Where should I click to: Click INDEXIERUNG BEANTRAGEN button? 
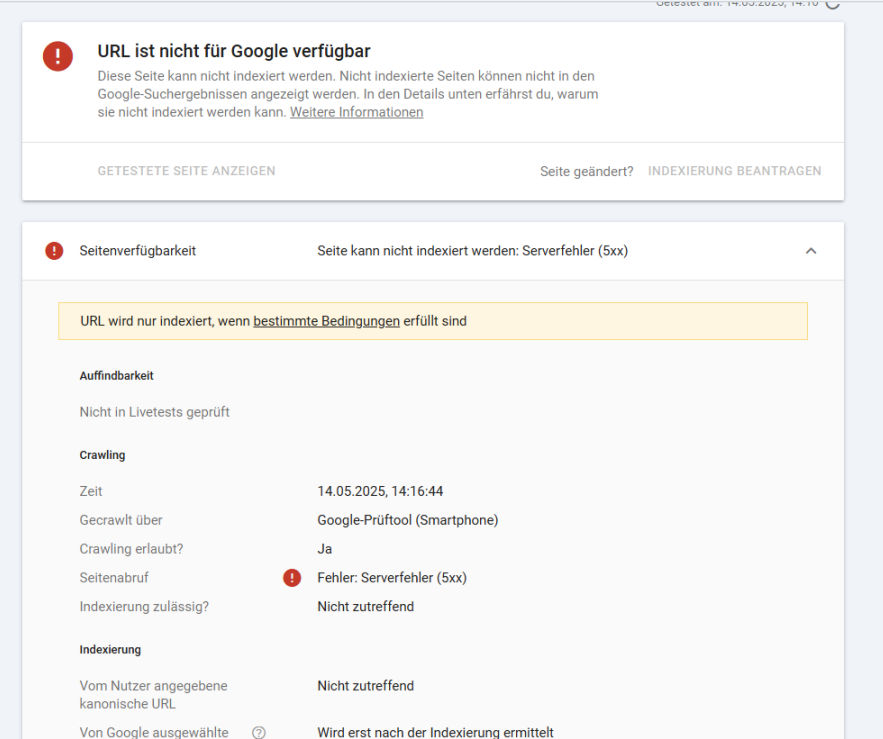point(734,171)
